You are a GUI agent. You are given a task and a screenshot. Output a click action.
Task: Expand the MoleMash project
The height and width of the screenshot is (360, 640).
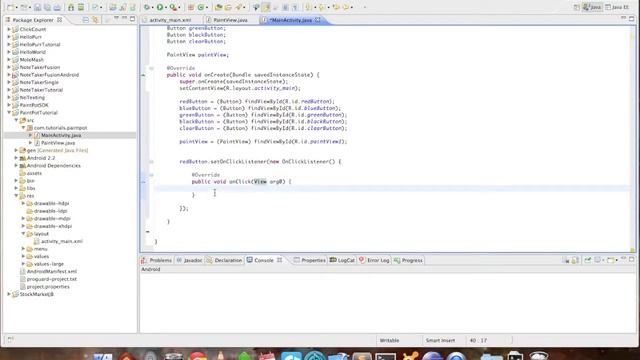coord(9,60)
